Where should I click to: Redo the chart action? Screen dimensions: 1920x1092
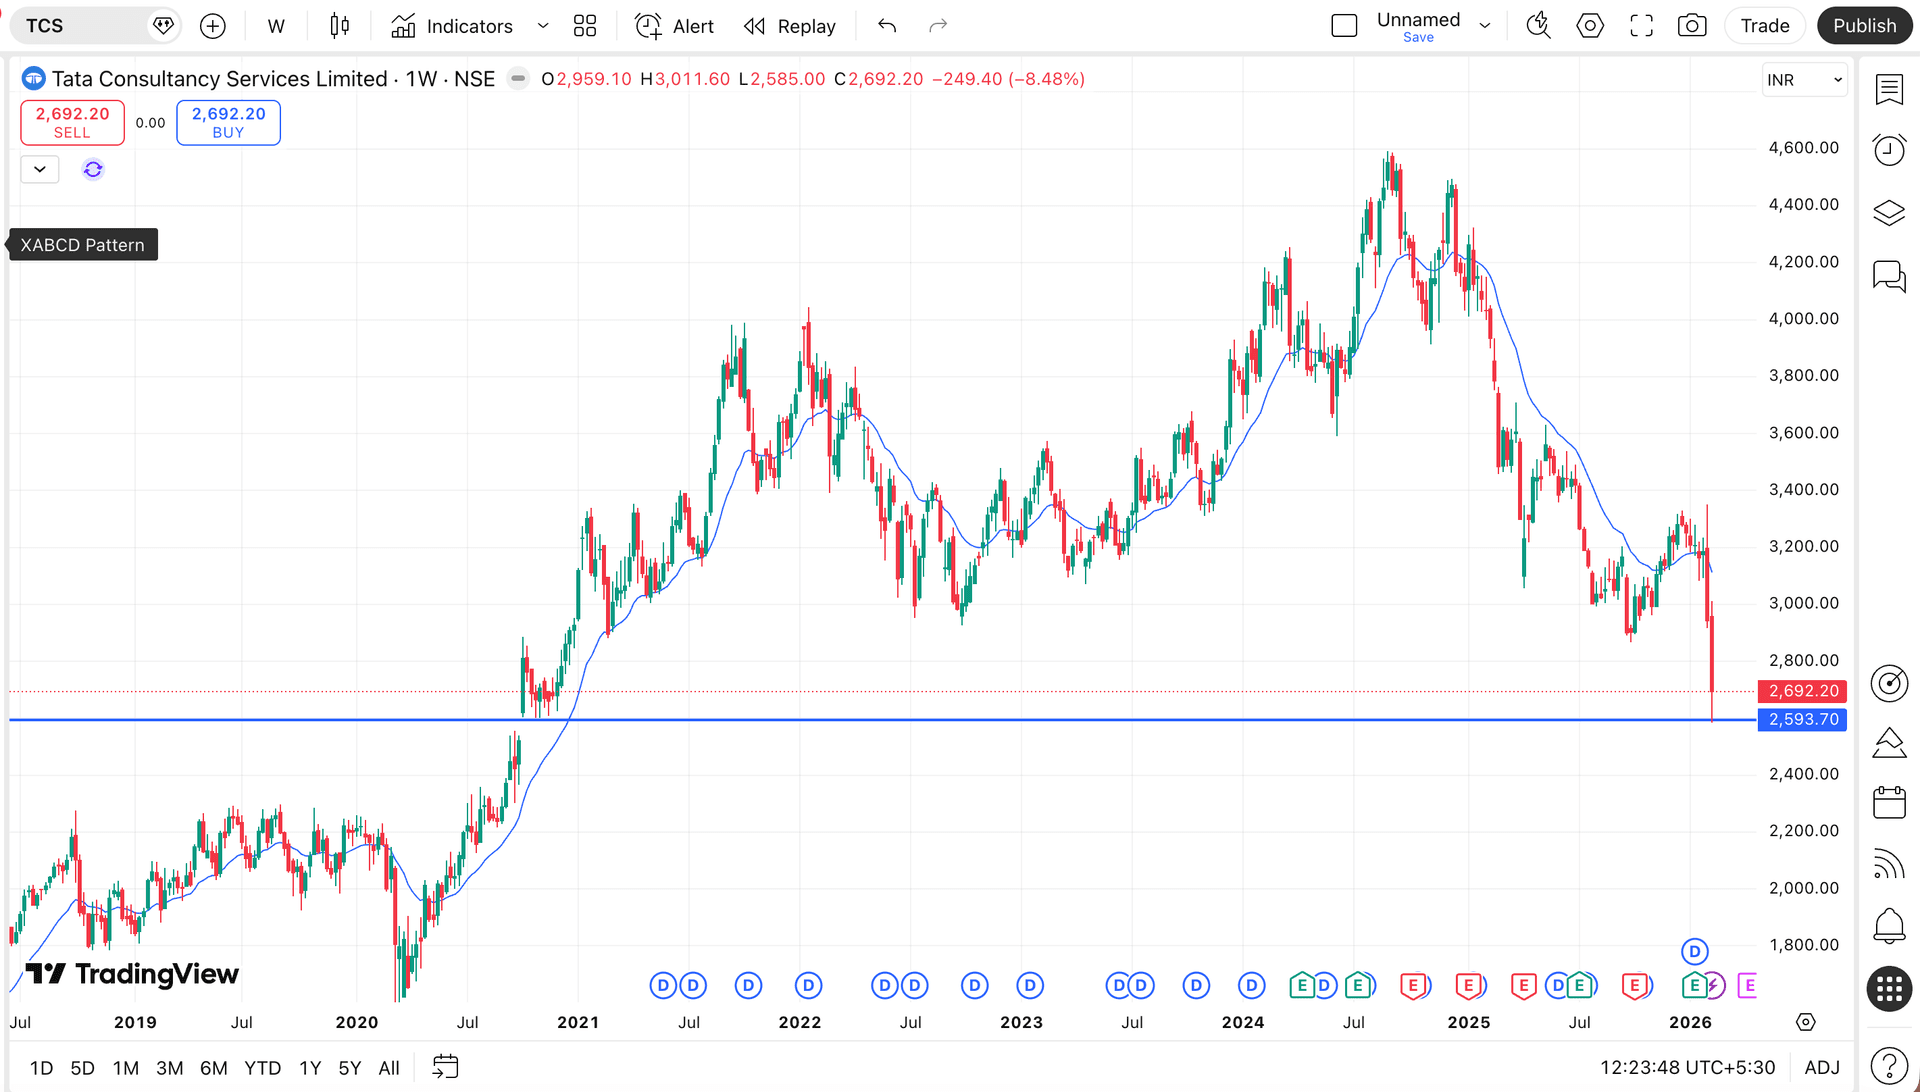(938, 26)
